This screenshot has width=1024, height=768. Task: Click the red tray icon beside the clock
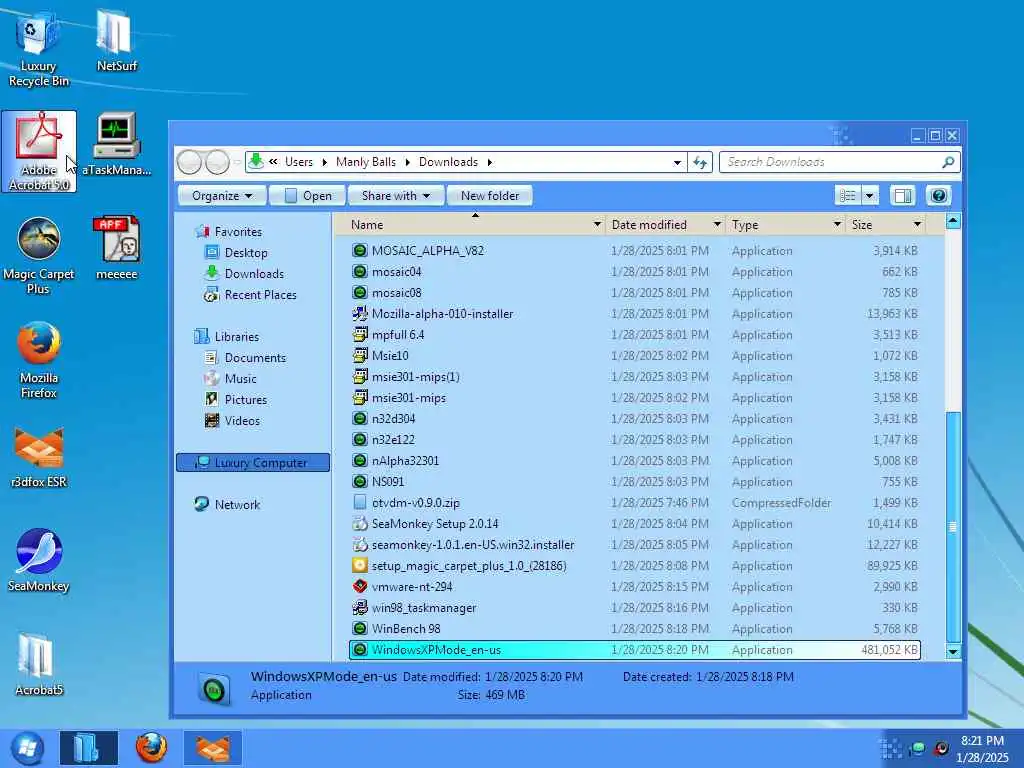point(941,749)
